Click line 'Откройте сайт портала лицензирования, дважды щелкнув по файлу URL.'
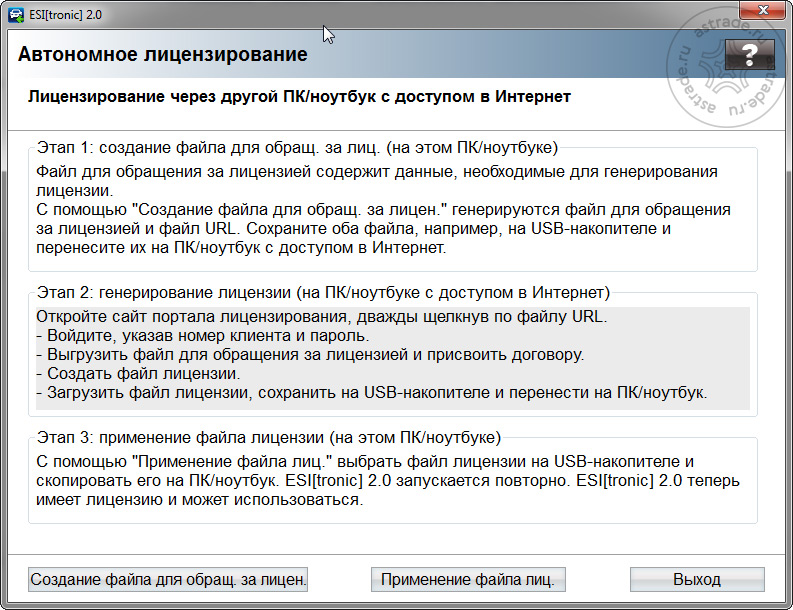 click(x=322, y=317)
